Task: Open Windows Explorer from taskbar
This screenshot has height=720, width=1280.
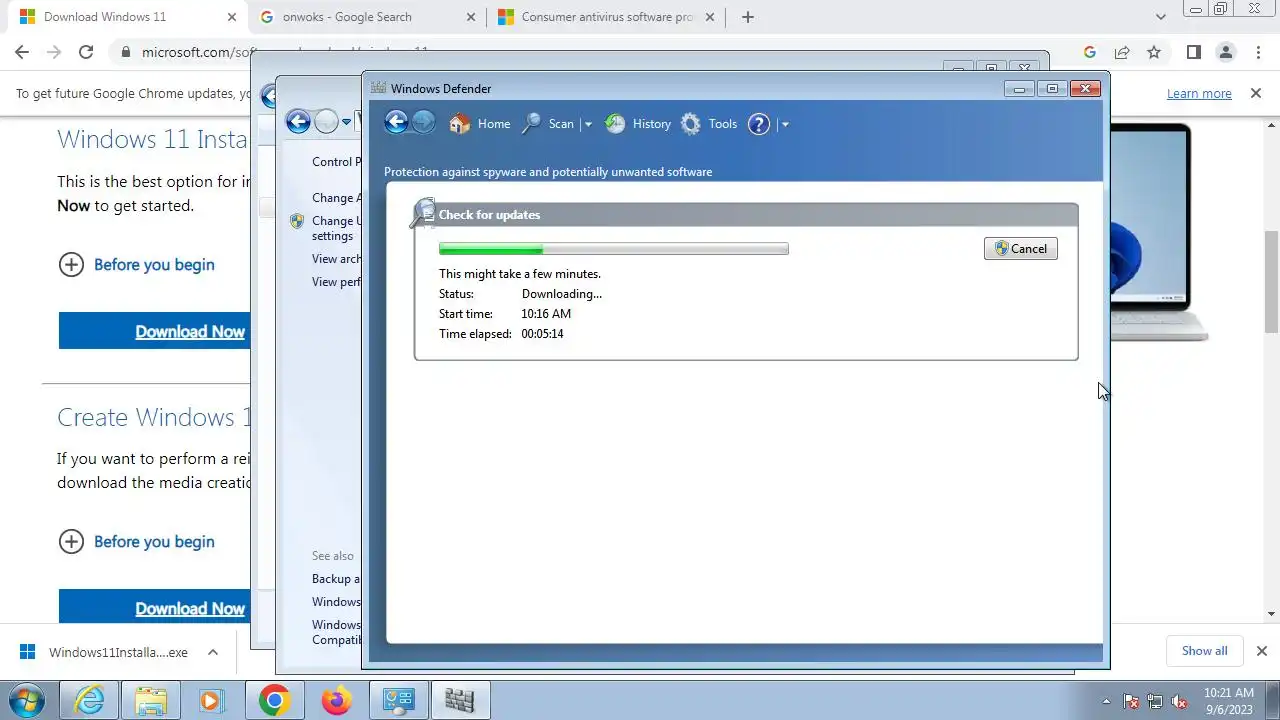Action: click(151, 700)
